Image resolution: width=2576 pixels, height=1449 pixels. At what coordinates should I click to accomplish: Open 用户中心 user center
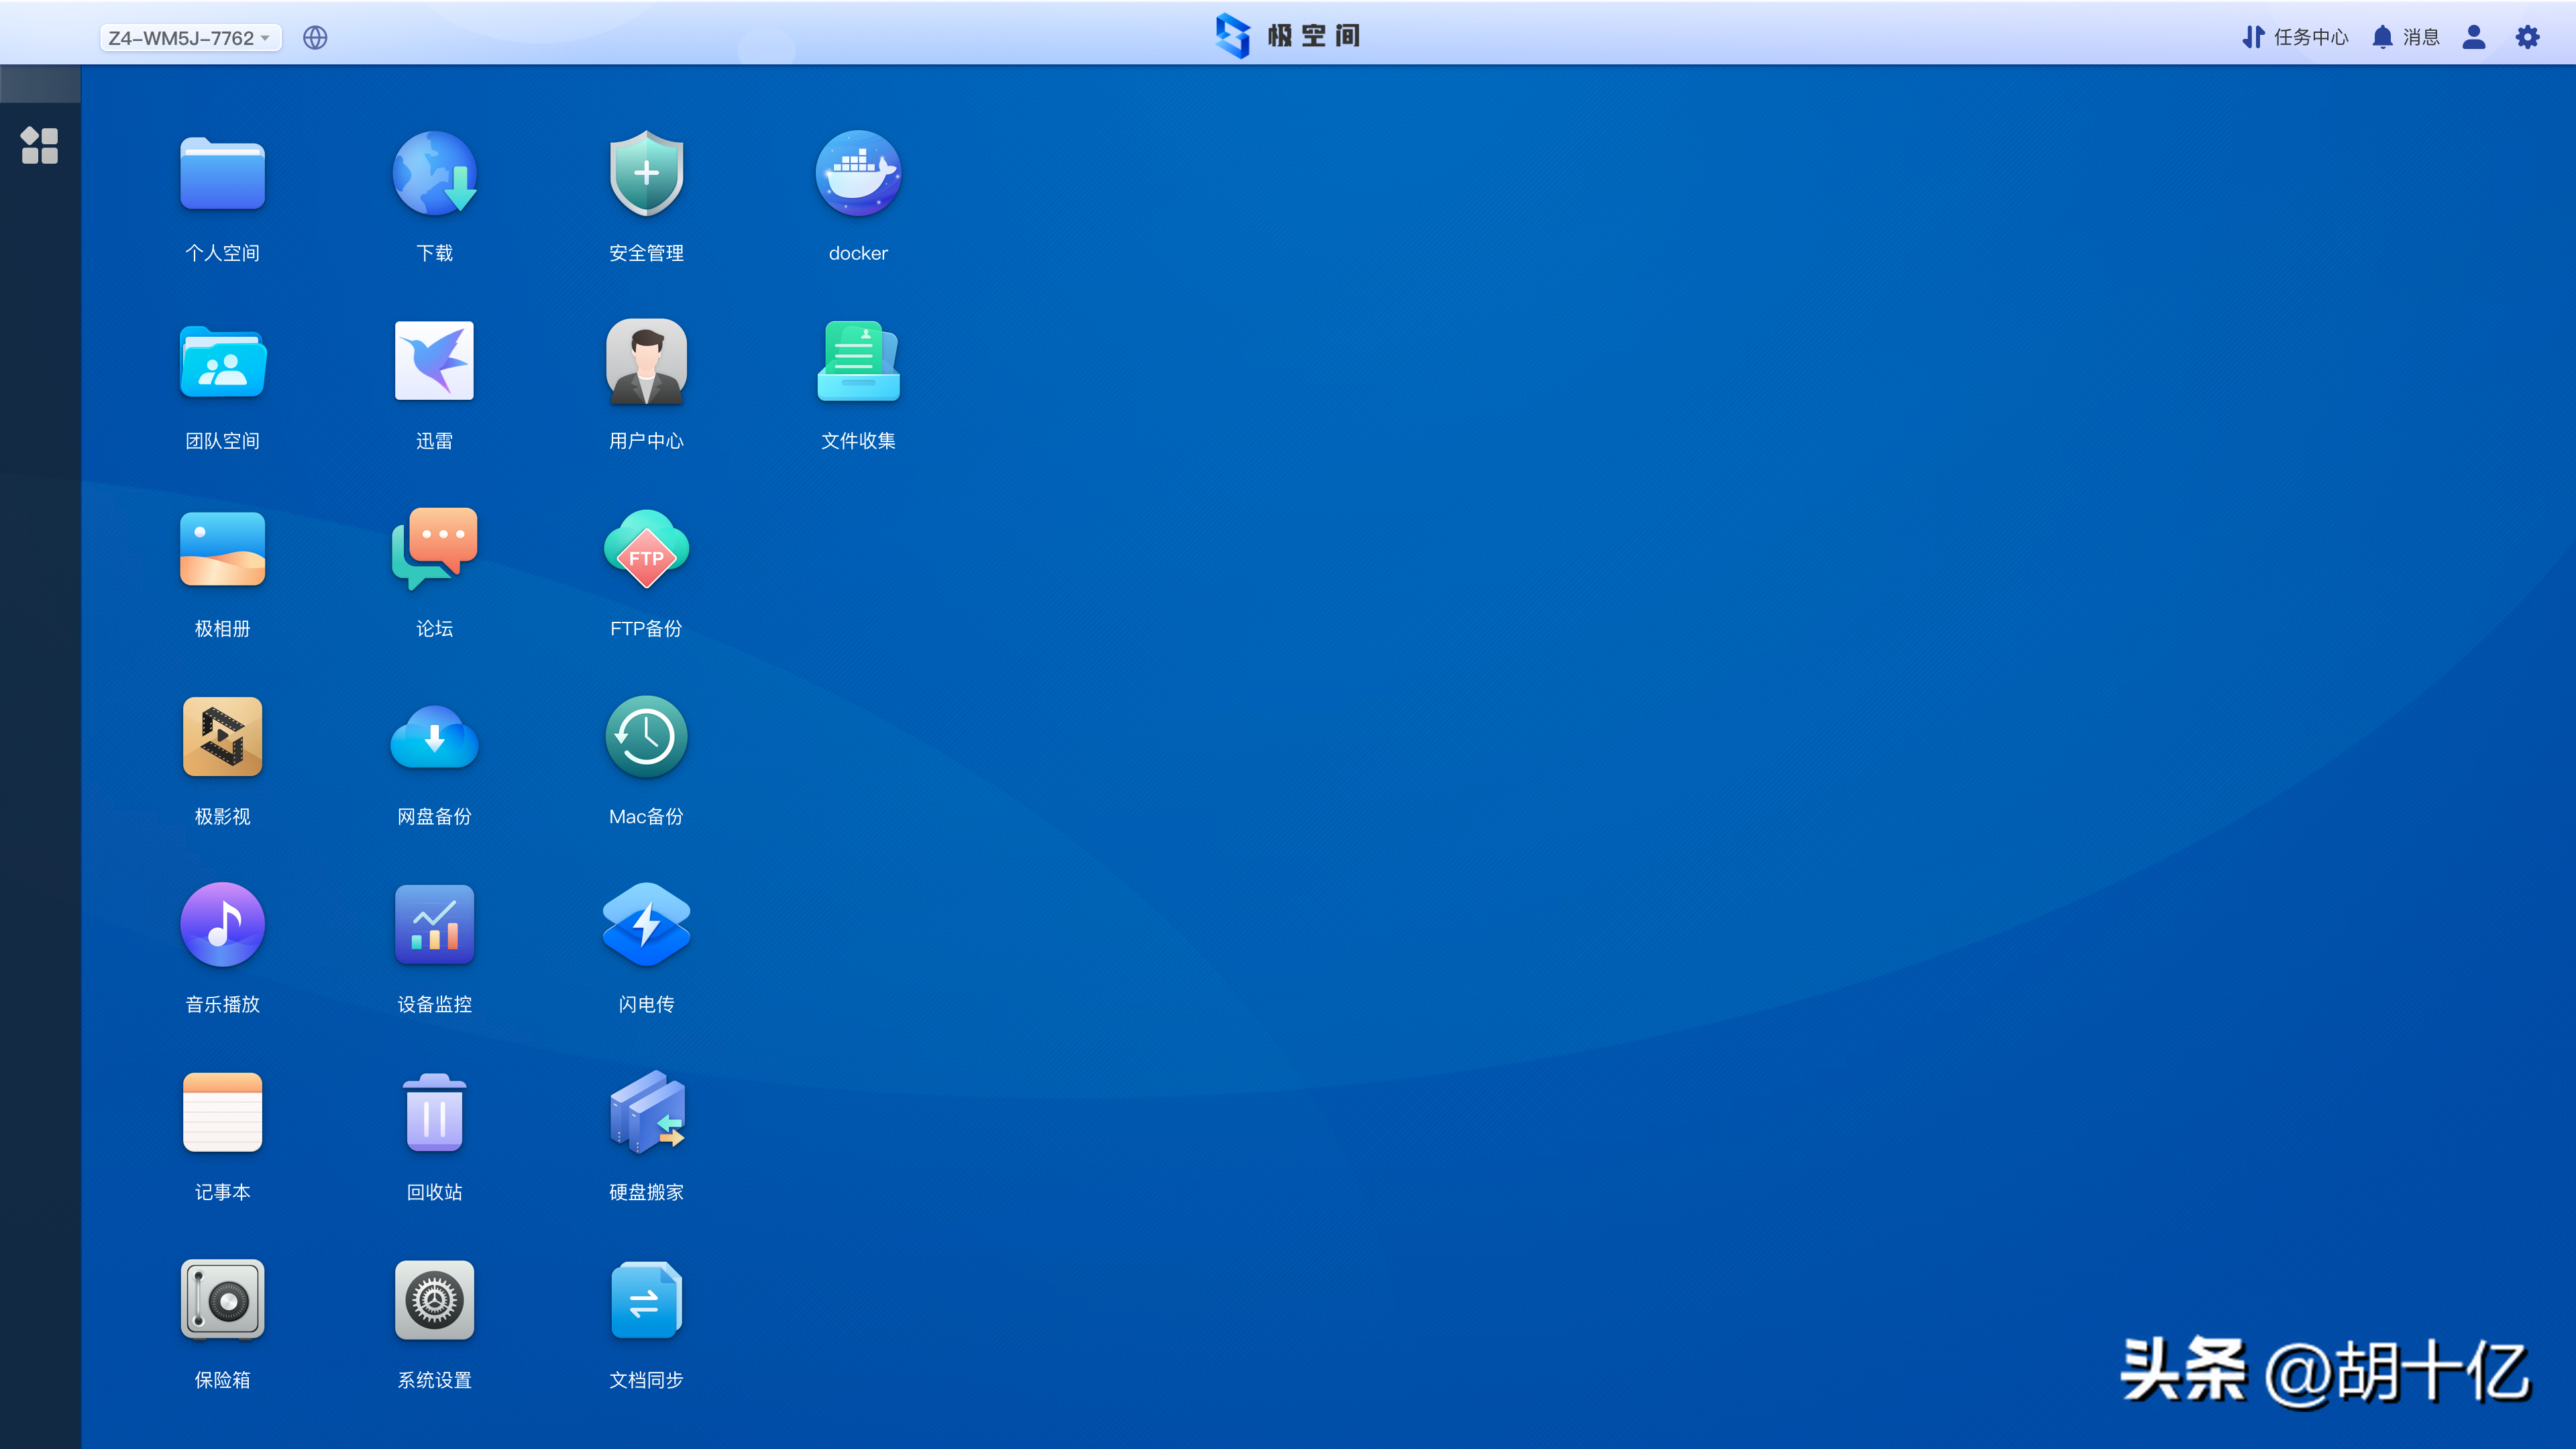(646, 362)
